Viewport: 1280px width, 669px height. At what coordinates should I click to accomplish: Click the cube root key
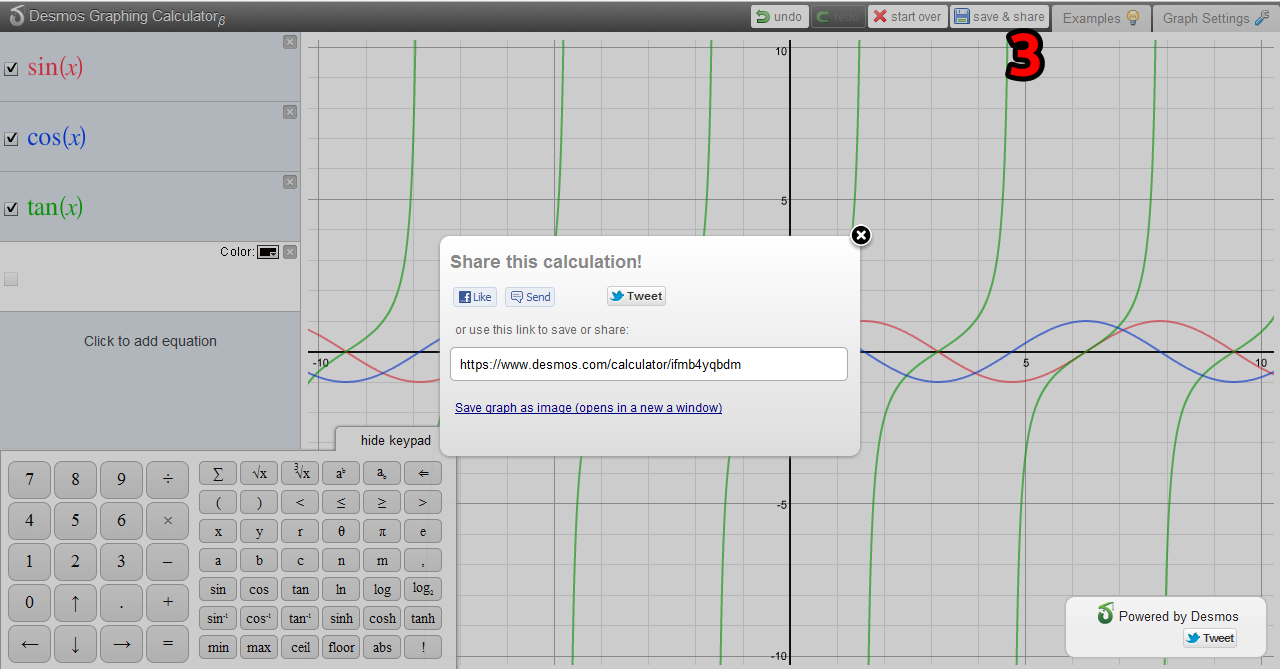click(x=300, y=473)
